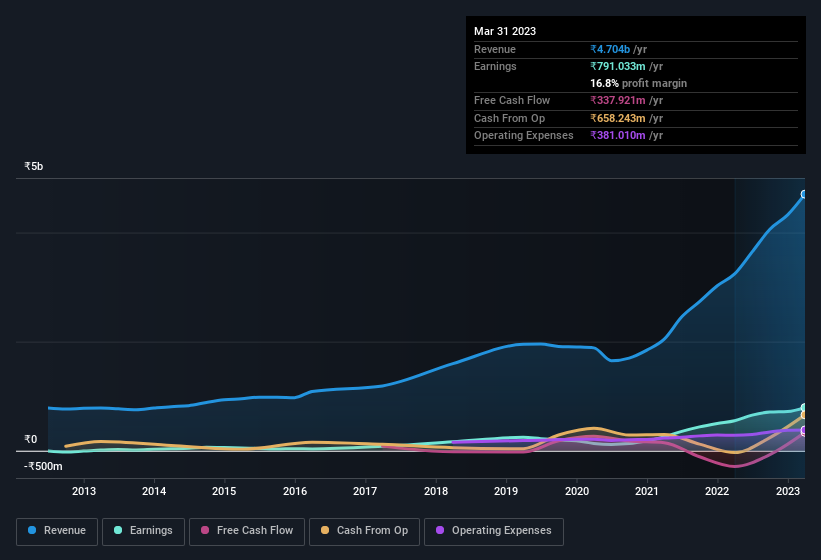Click the ₹0 y-axis label
This screenshot has width=821, height=560.
point(30,440)
